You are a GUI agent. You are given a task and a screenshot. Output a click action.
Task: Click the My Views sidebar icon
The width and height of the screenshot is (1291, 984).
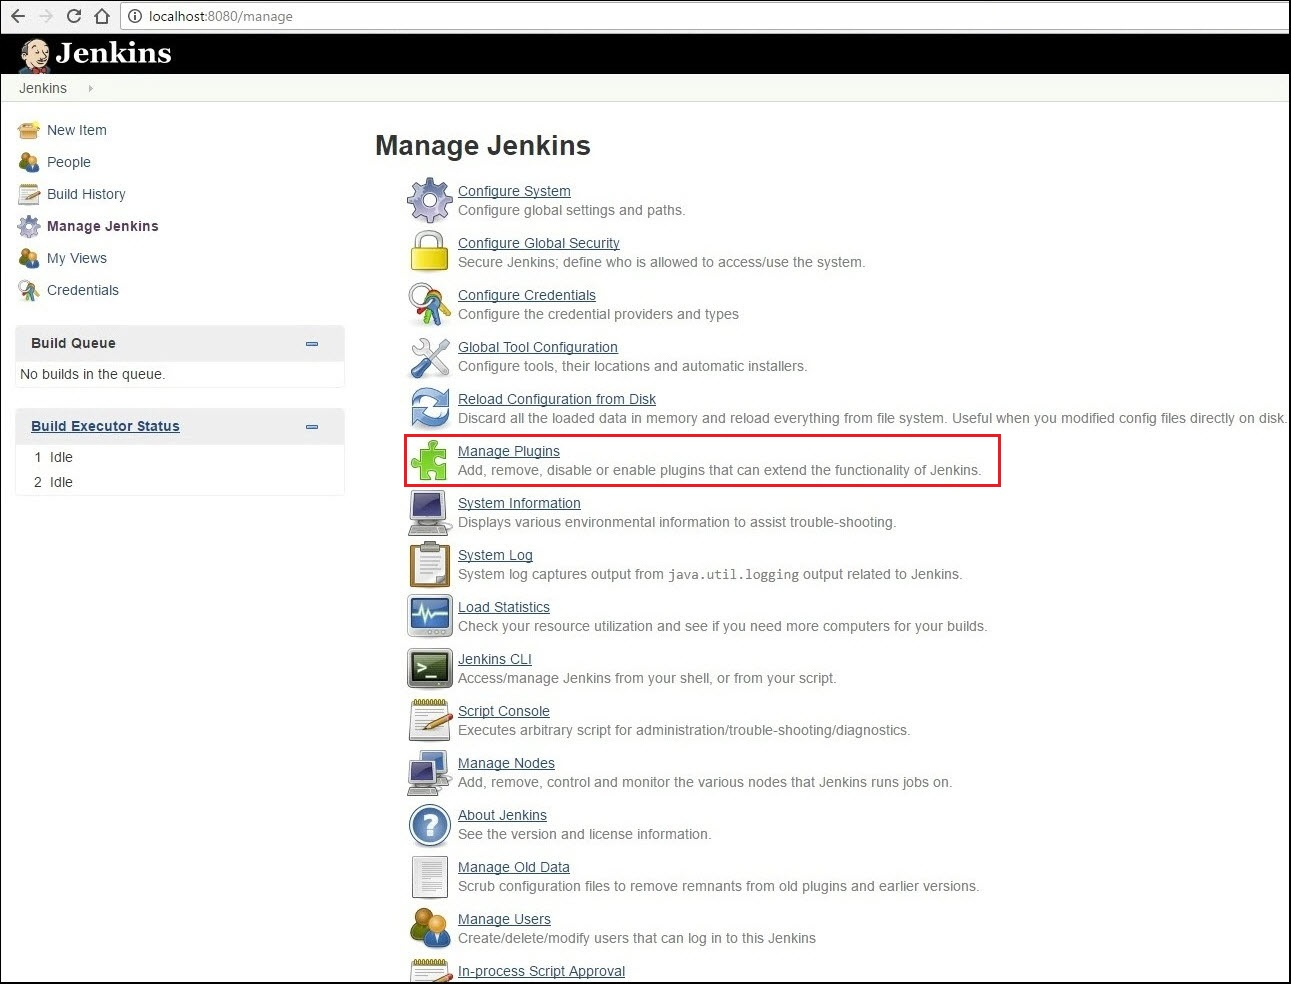tap(29, 258)
